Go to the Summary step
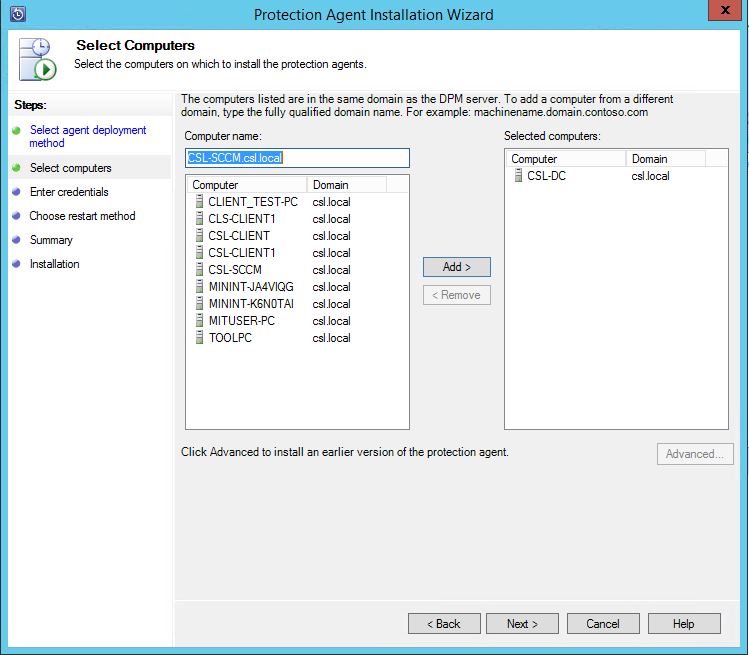Viewport: 749px width, 655px height. point(51,240)
